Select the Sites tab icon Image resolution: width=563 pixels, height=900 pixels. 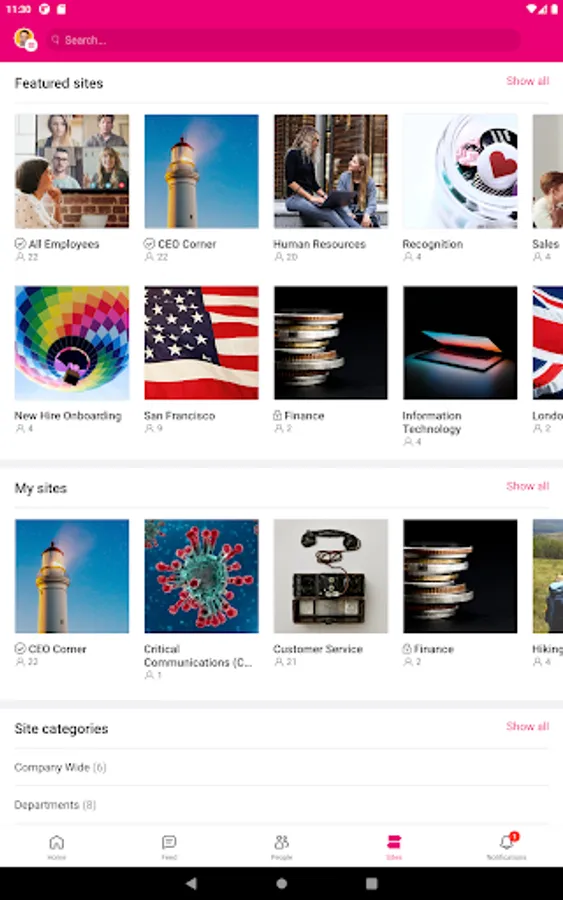(394, 841)
